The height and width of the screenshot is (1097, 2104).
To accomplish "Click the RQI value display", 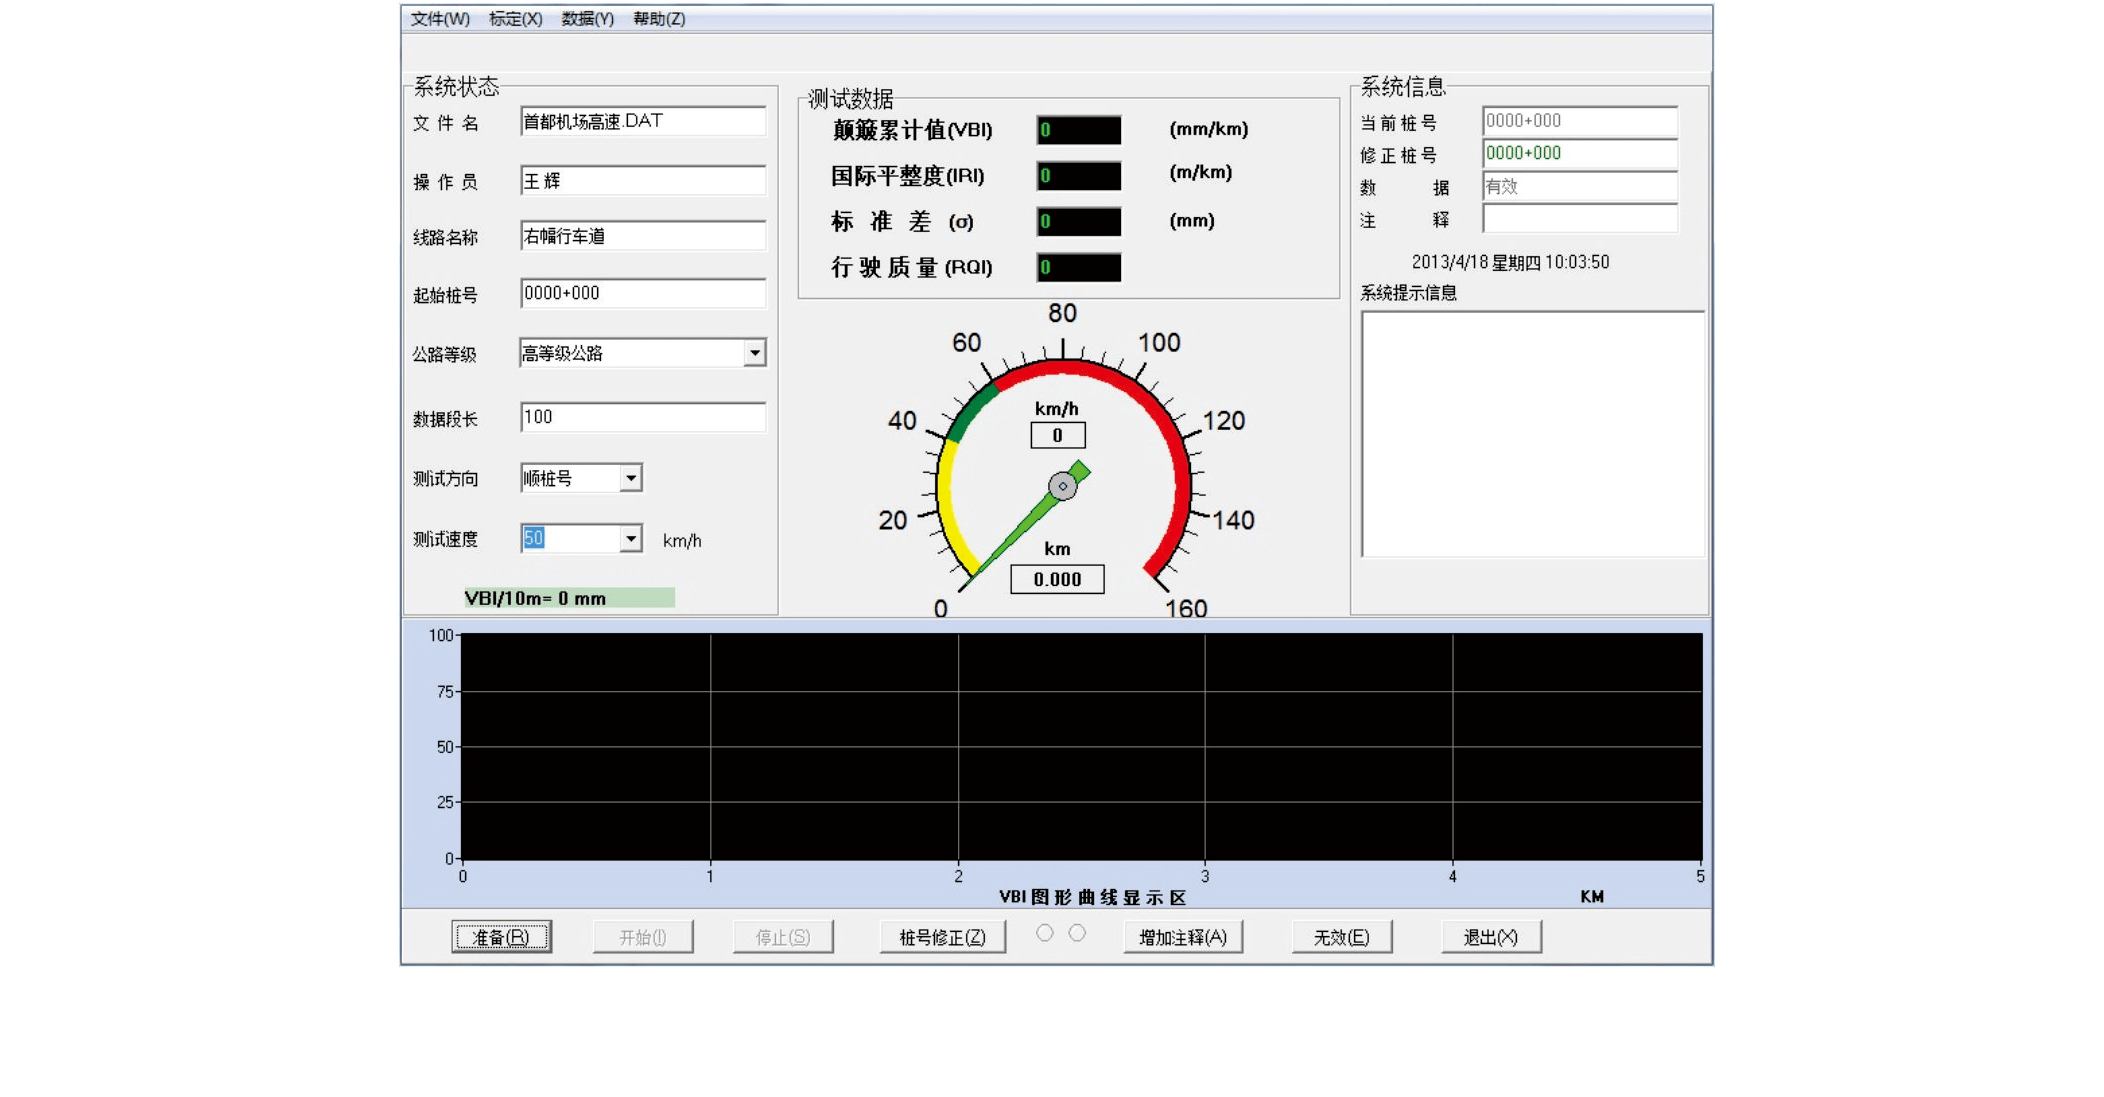I will 1078,267.
